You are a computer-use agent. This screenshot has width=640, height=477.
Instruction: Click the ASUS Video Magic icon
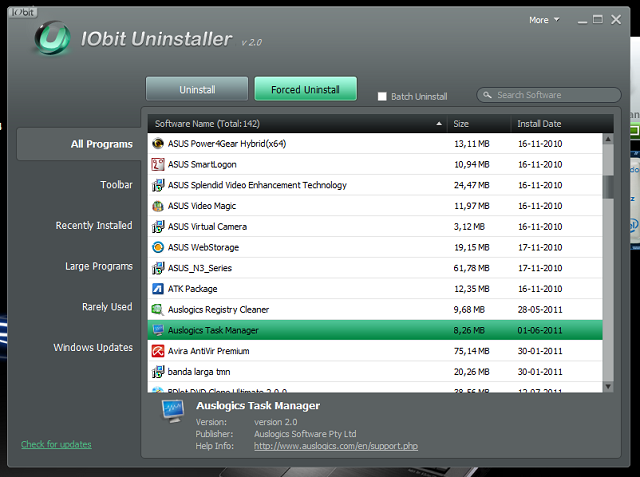pyautogui.click(x=158, y=206)
